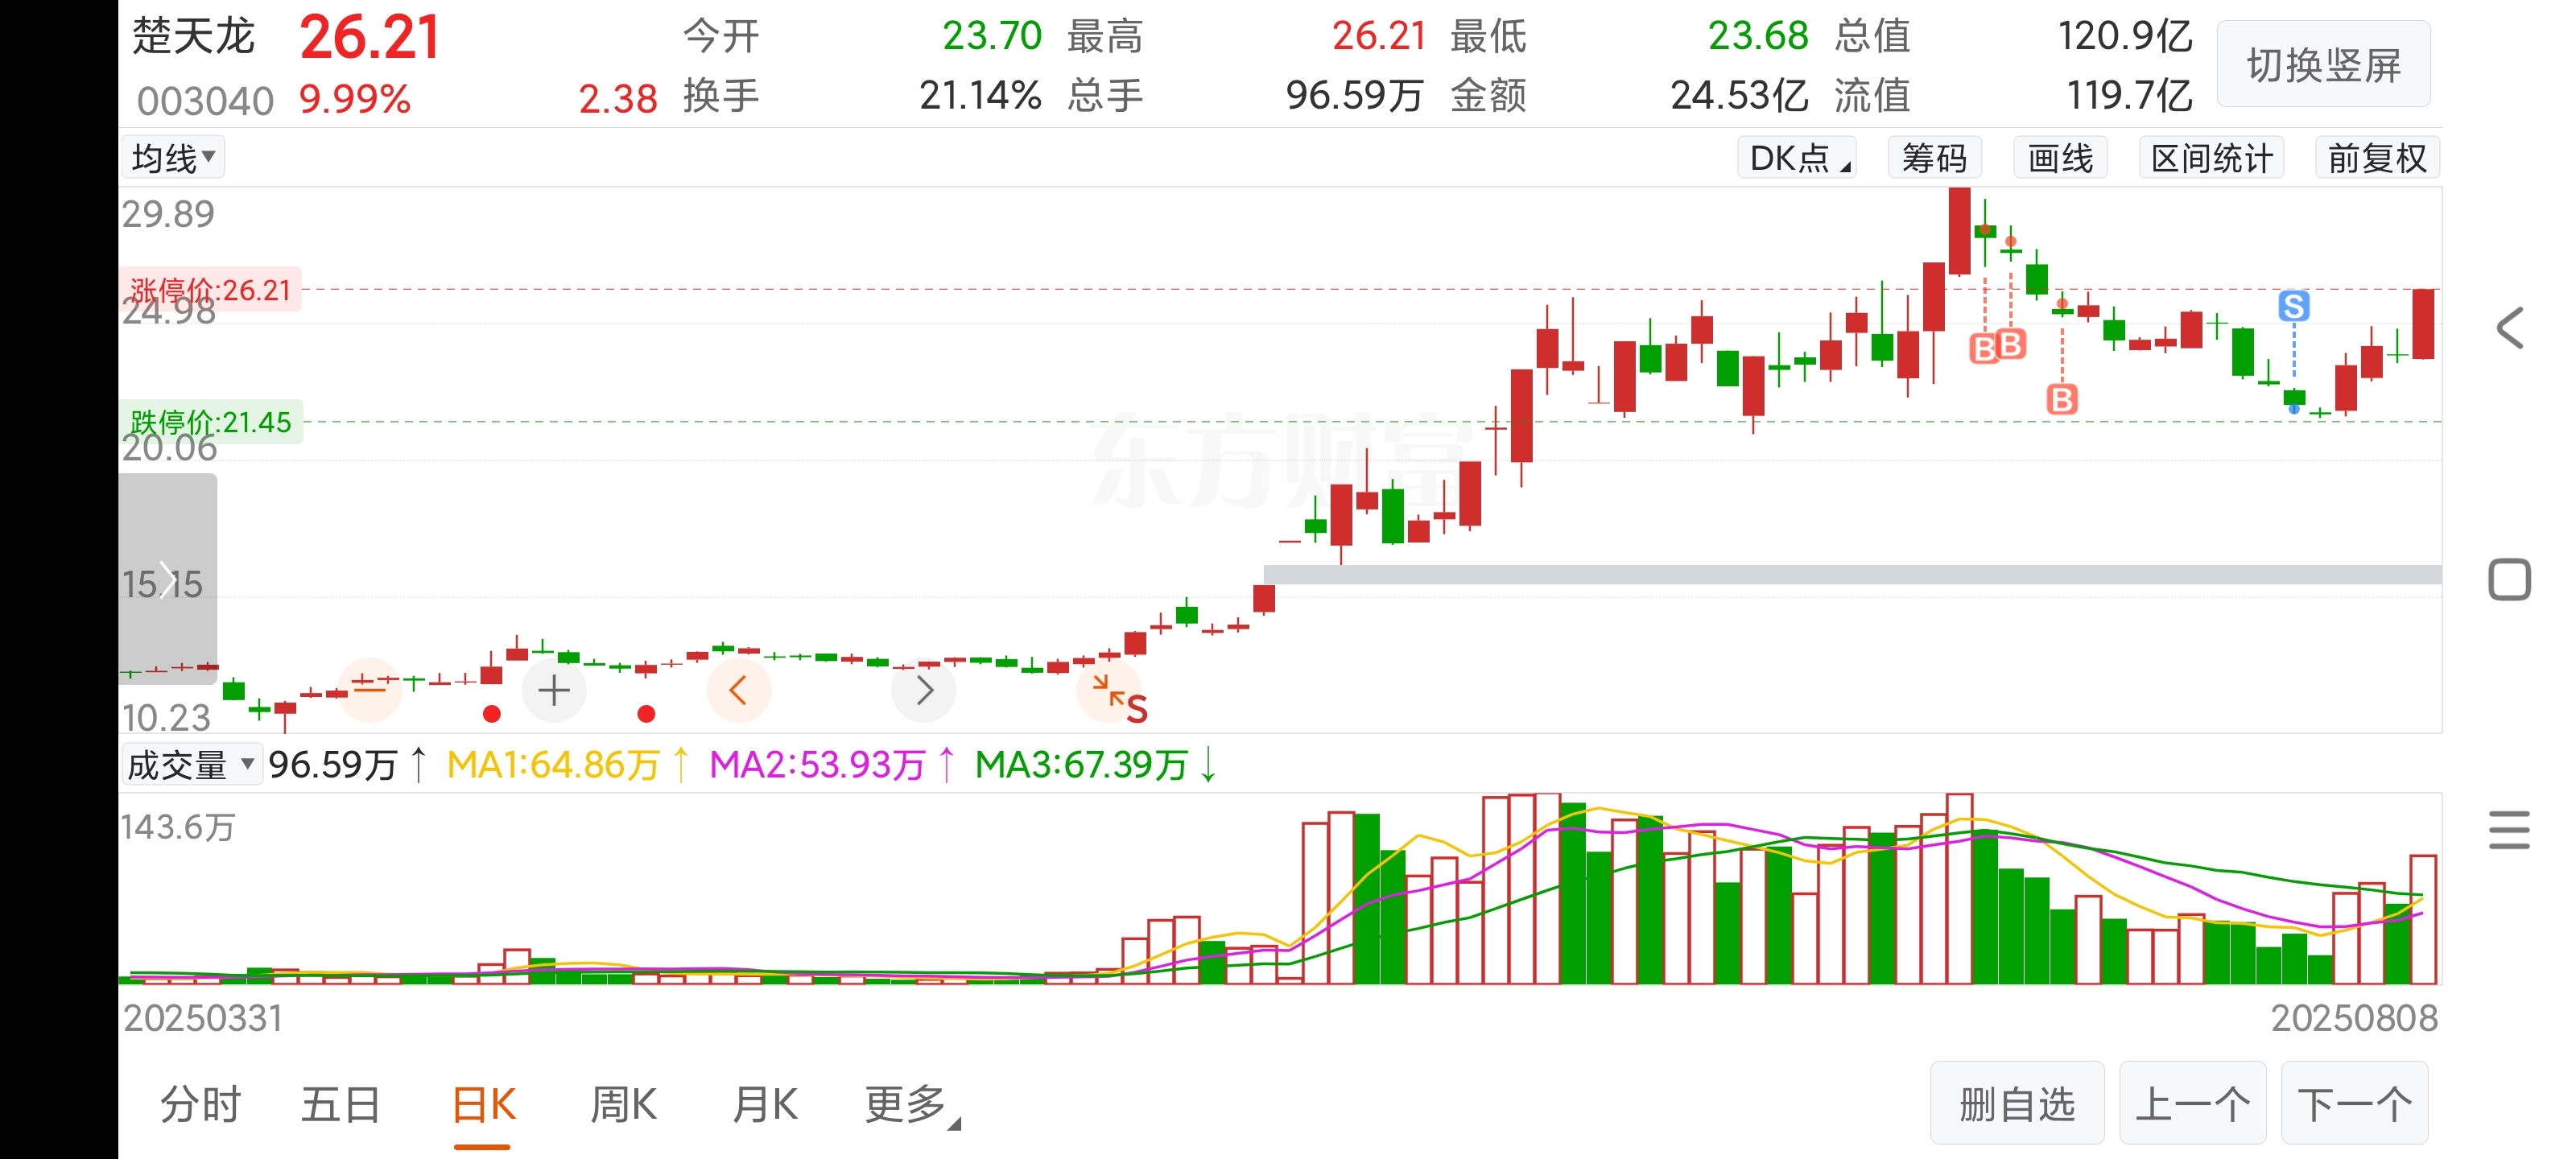The height and width of the screenshot is (1159, 2576).
Task: Select the 日K tab
Action: [483, 1105]
